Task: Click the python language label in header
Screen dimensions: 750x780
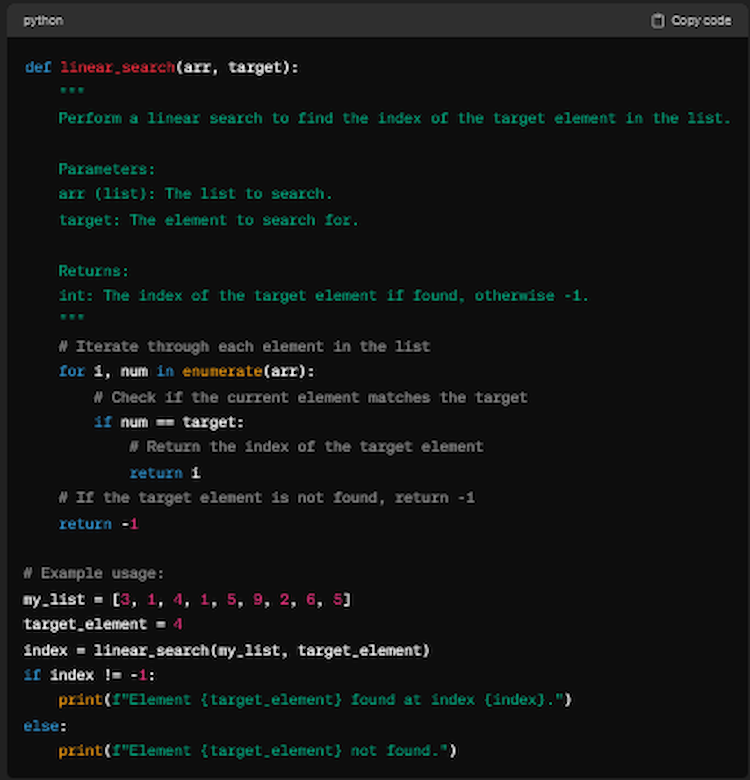Action: (43, 20)
